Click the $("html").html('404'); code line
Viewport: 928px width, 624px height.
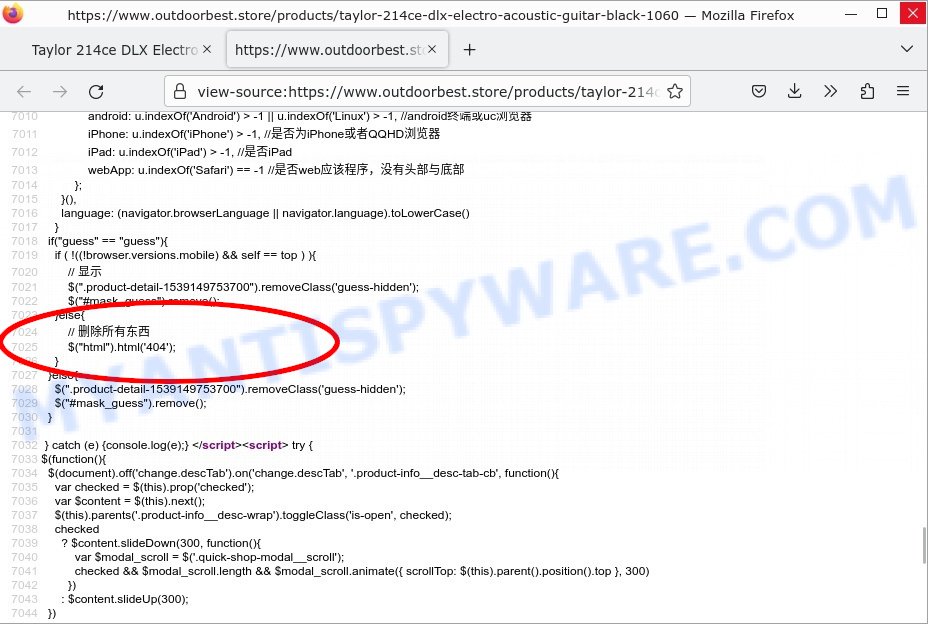[x=122, y=347]
